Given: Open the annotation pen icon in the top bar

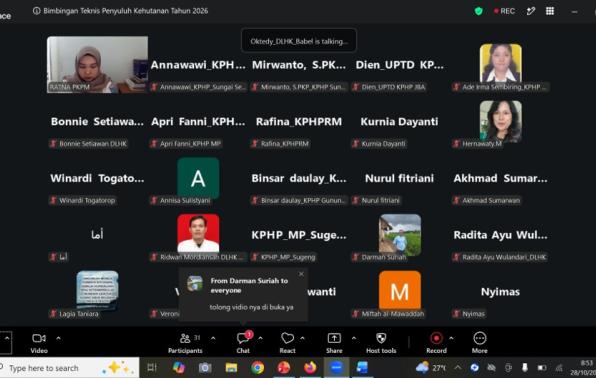Looking at the screenshot, I should 531,11.
